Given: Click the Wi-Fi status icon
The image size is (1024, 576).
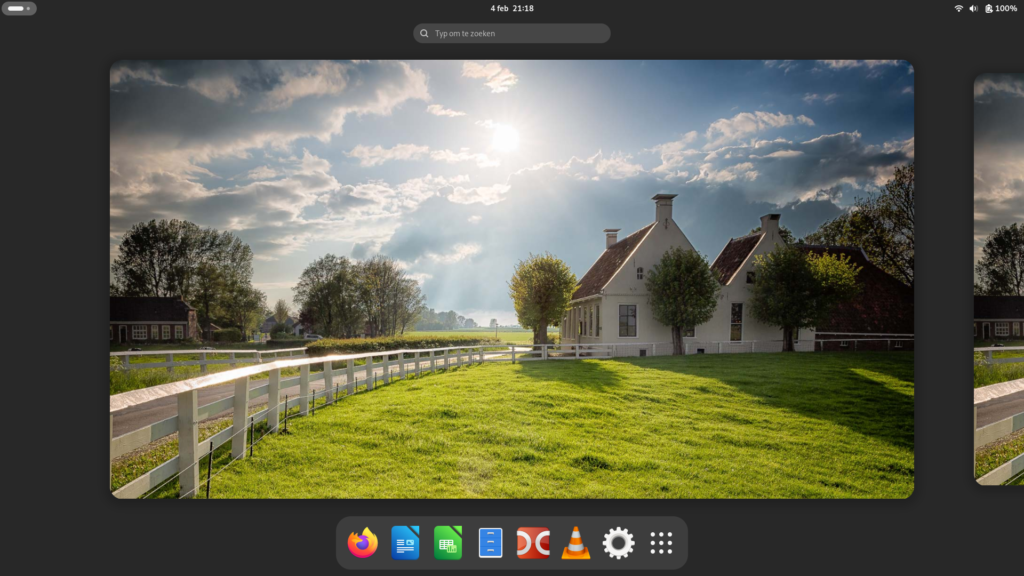Looking at the screenshot, I should click(x=959, y=8).
